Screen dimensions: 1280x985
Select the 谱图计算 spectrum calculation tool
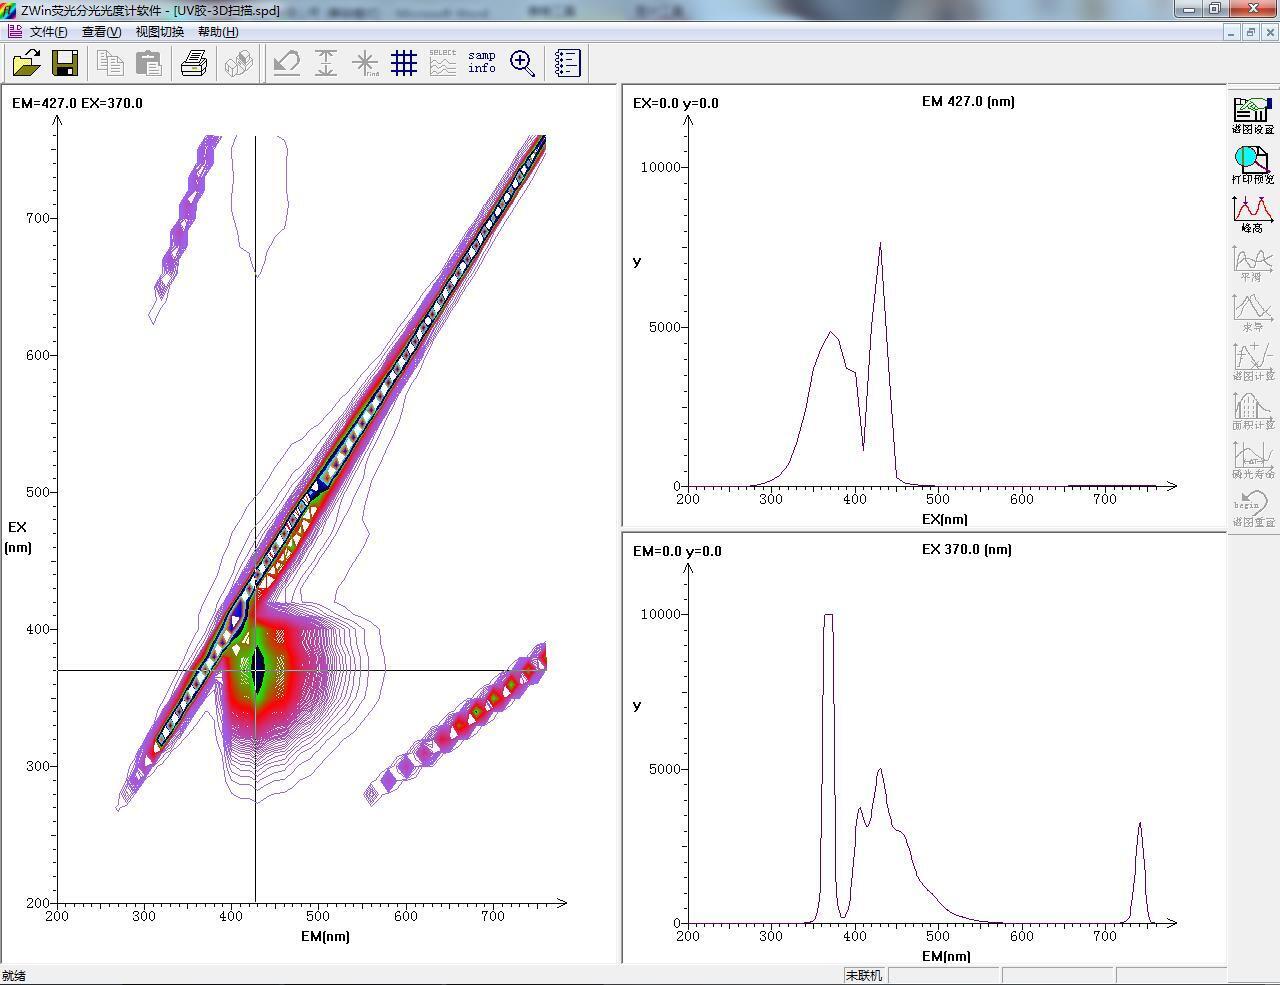point(1252,361)
